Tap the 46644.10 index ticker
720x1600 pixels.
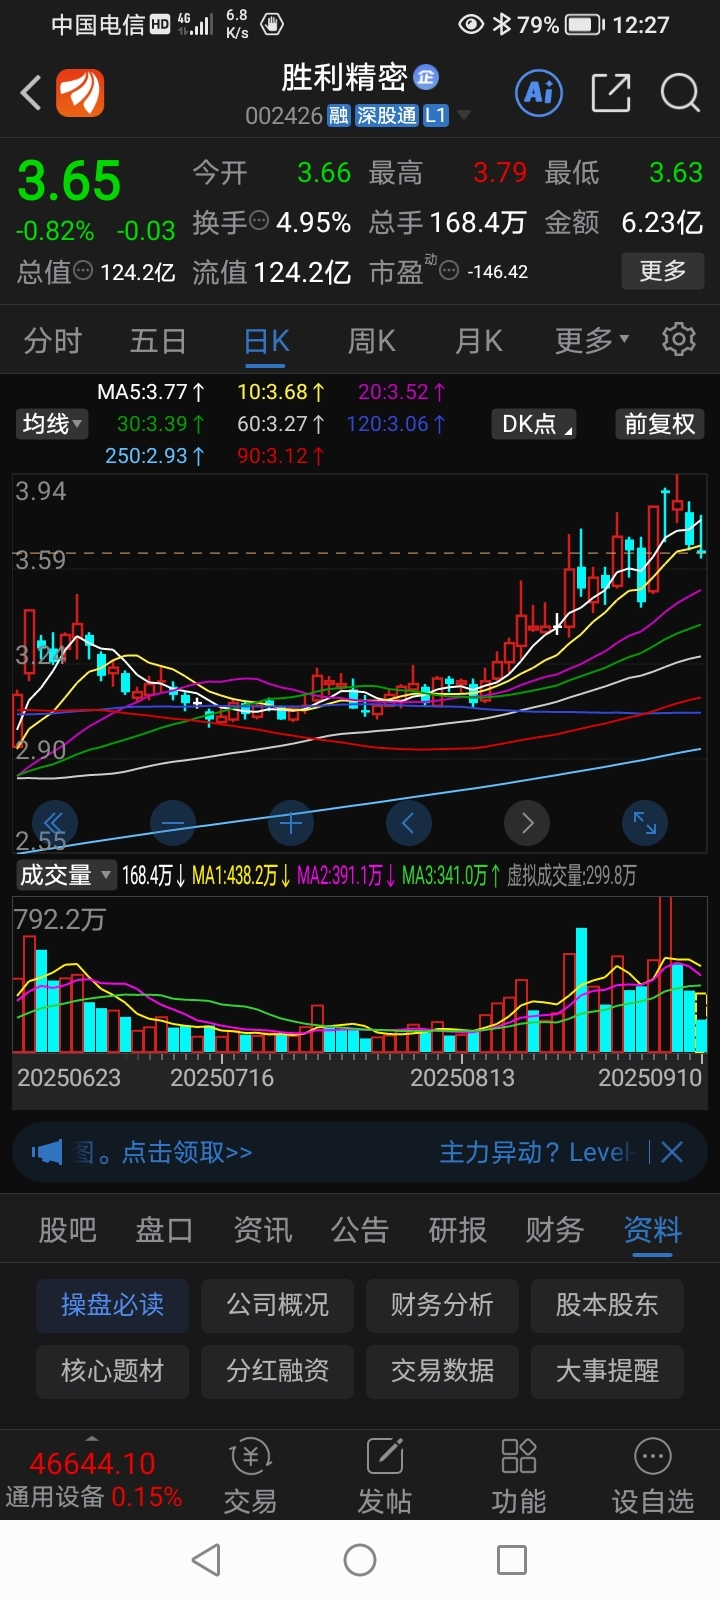click(x=92, y=1464)
